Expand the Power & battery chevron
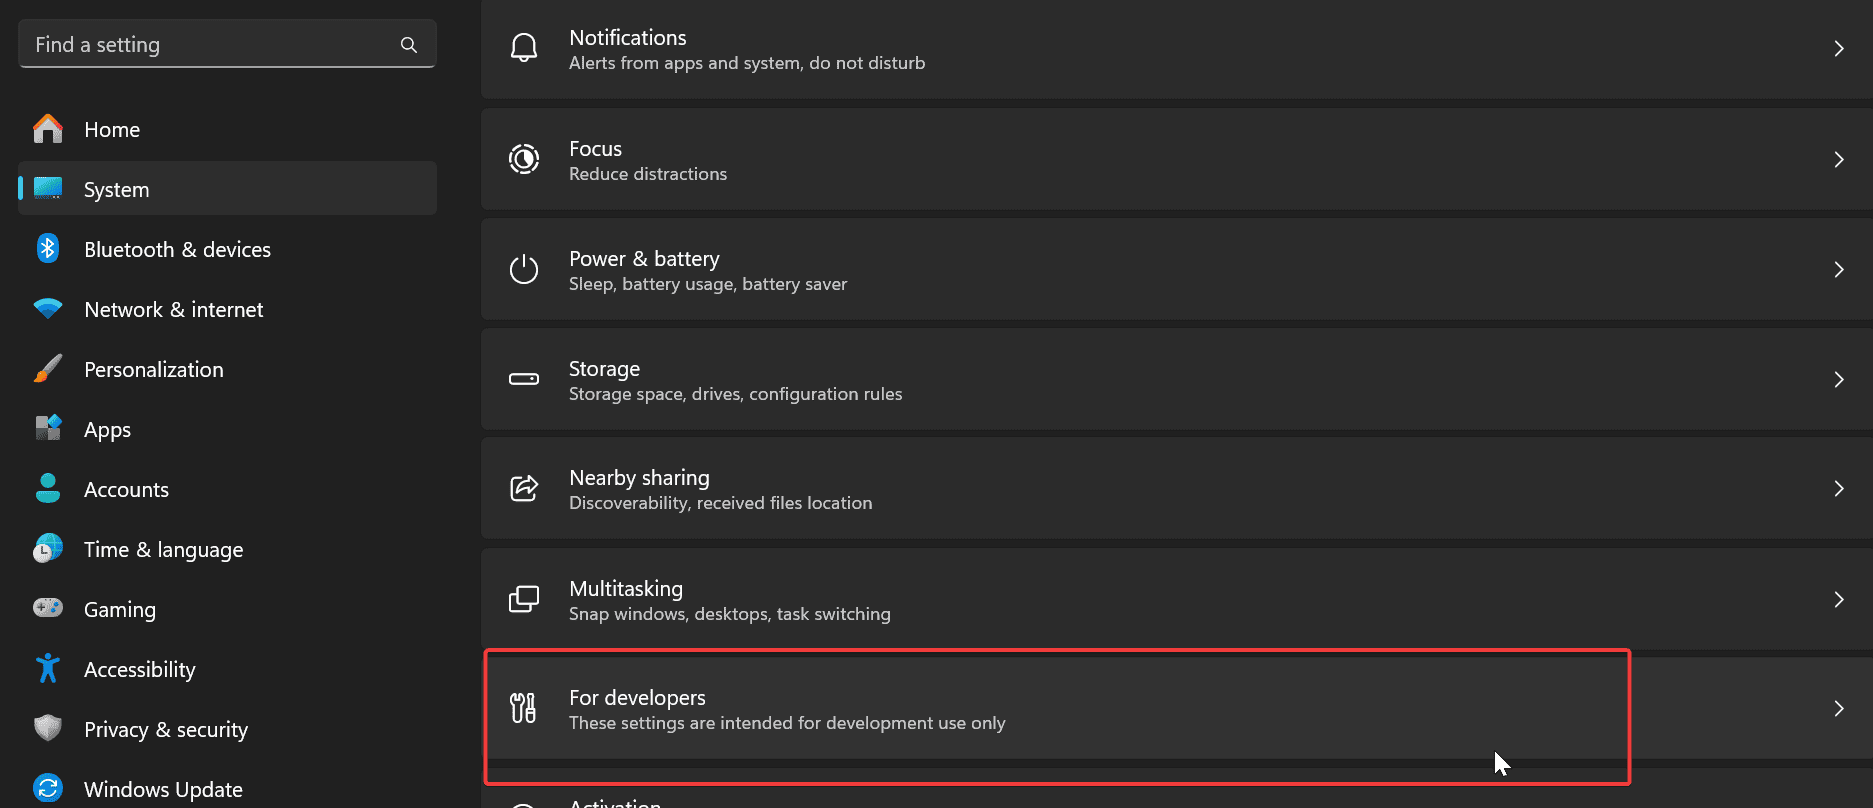Viewport: 1873px width, 808px height. pos(1839,268)
